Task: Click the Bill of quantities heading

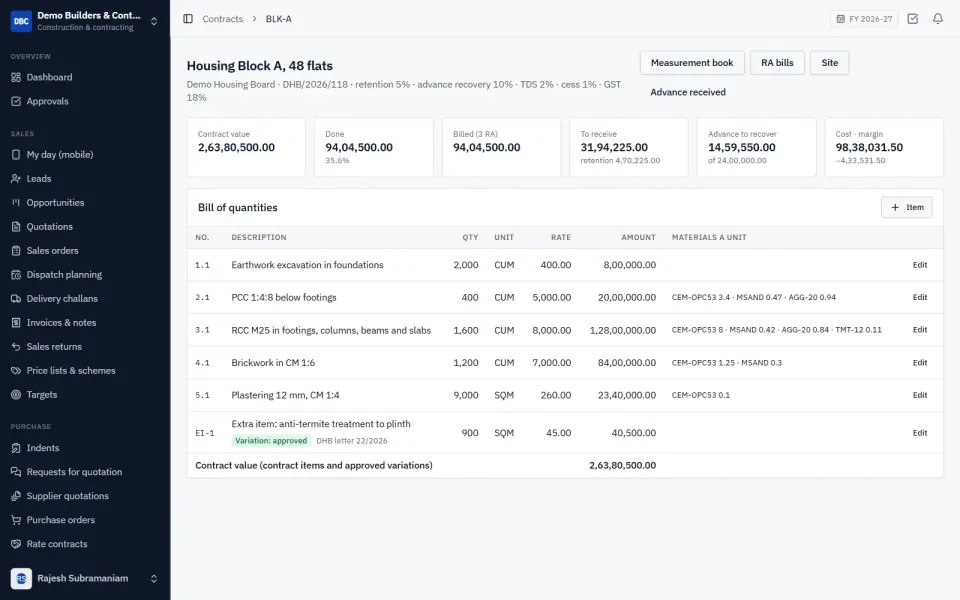Action: point(238,208)
